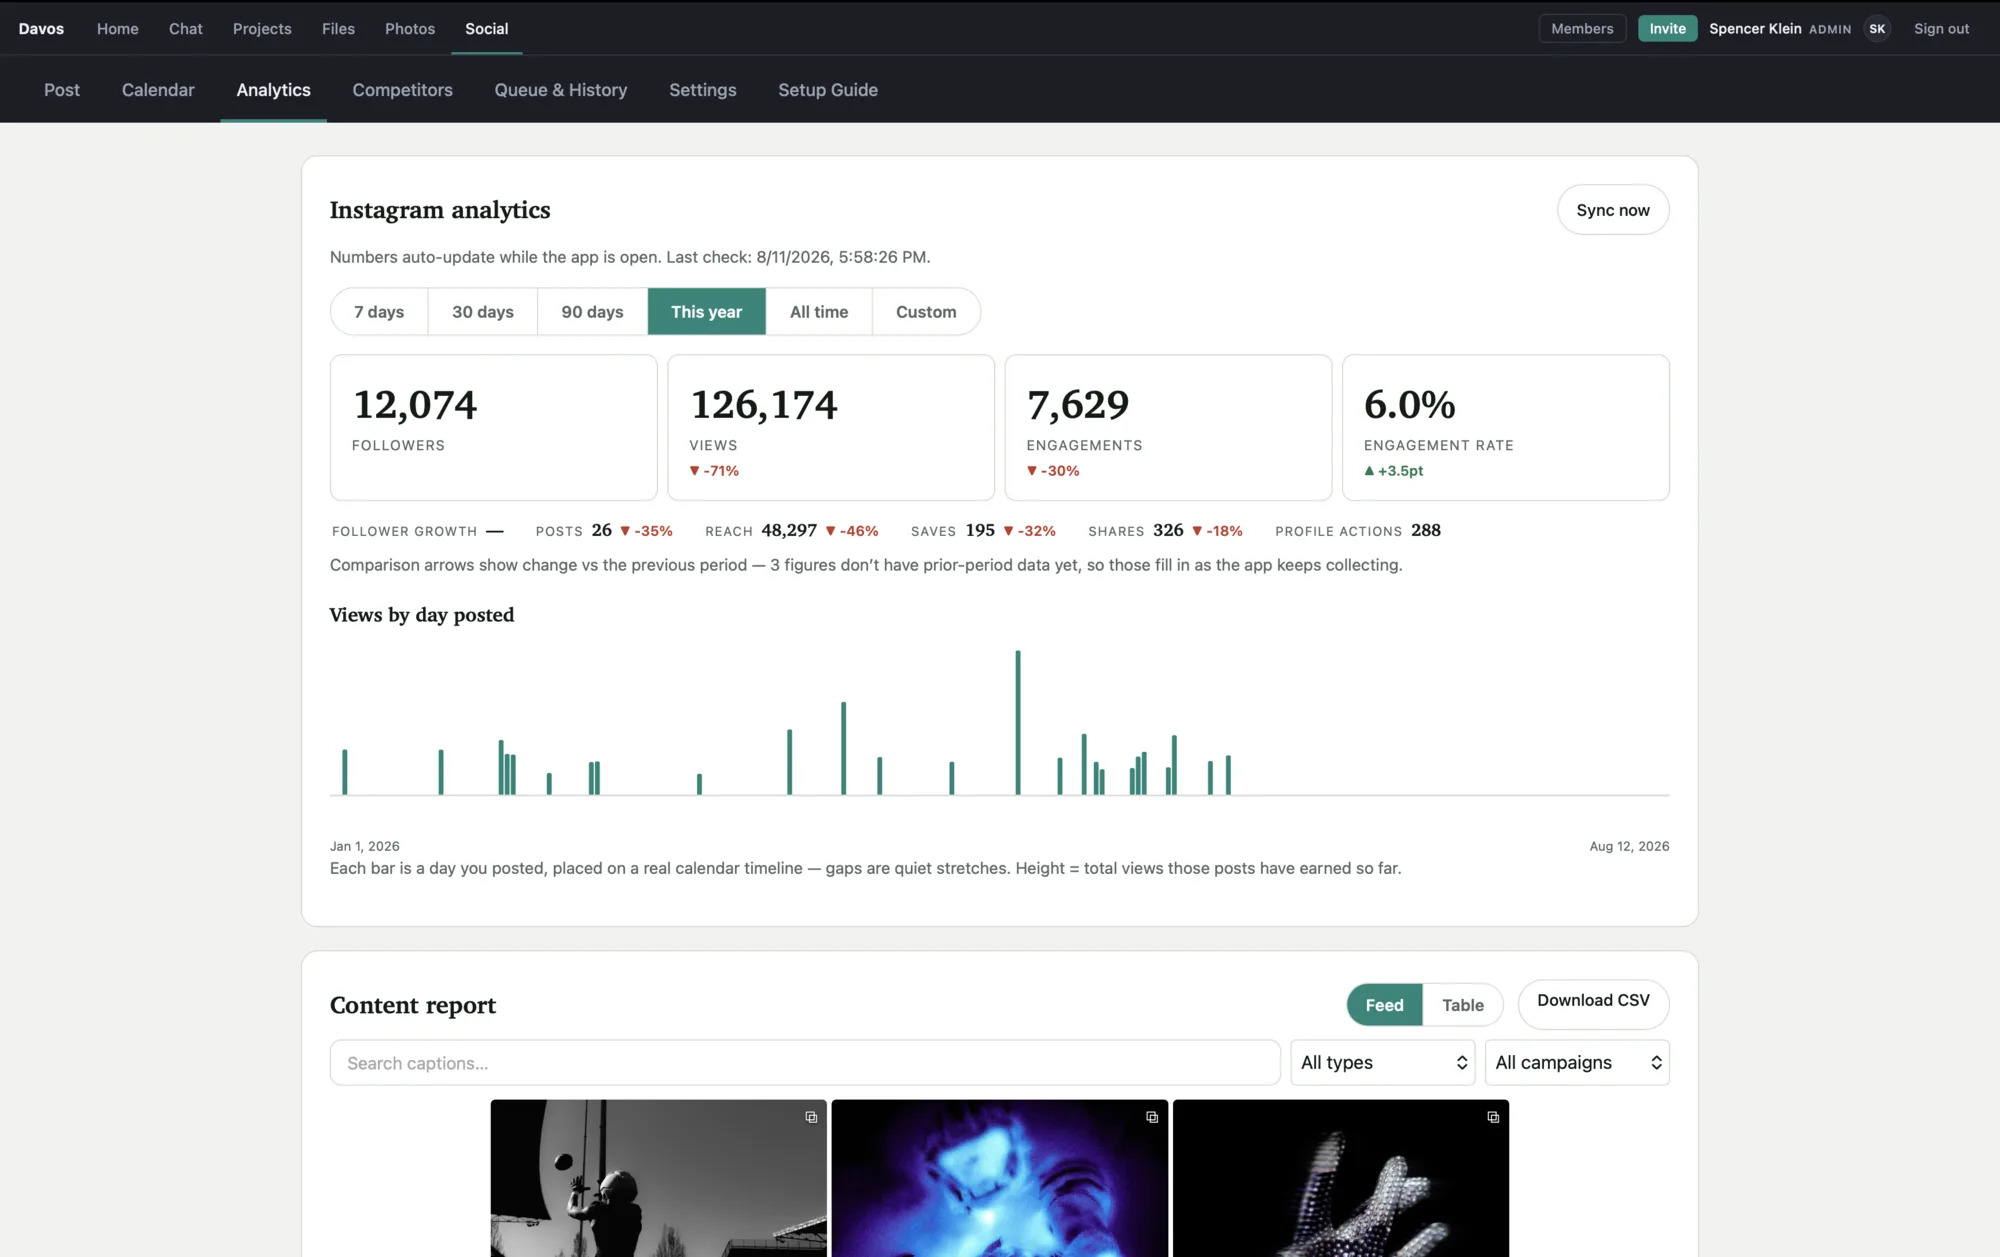Switch content report to Table view
Image resolution: width=2000 pixels, height=1257 pixels.
pos(1463,1005)
